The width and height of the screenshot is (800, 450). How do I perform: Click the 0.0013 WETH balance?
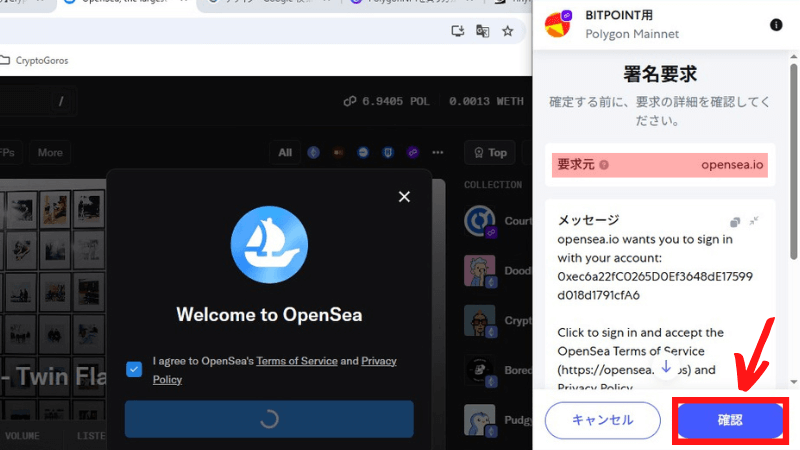click(x=486, y=102)
